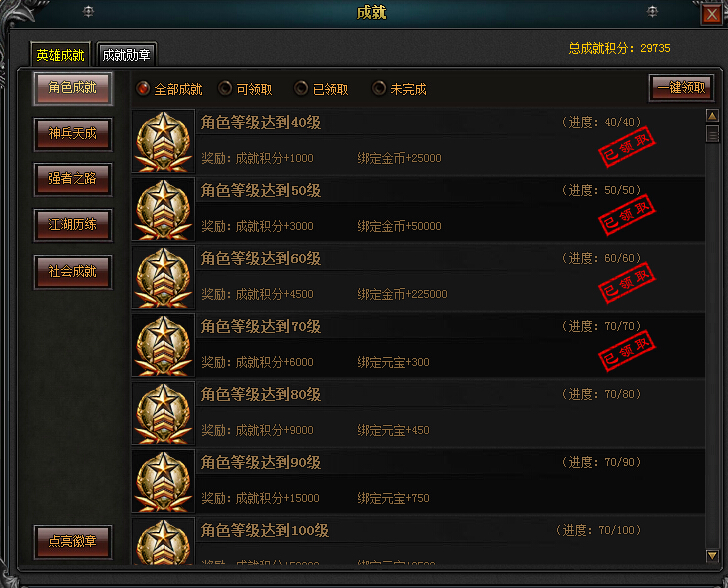Click the 一键领取 button

pos(681,88)
